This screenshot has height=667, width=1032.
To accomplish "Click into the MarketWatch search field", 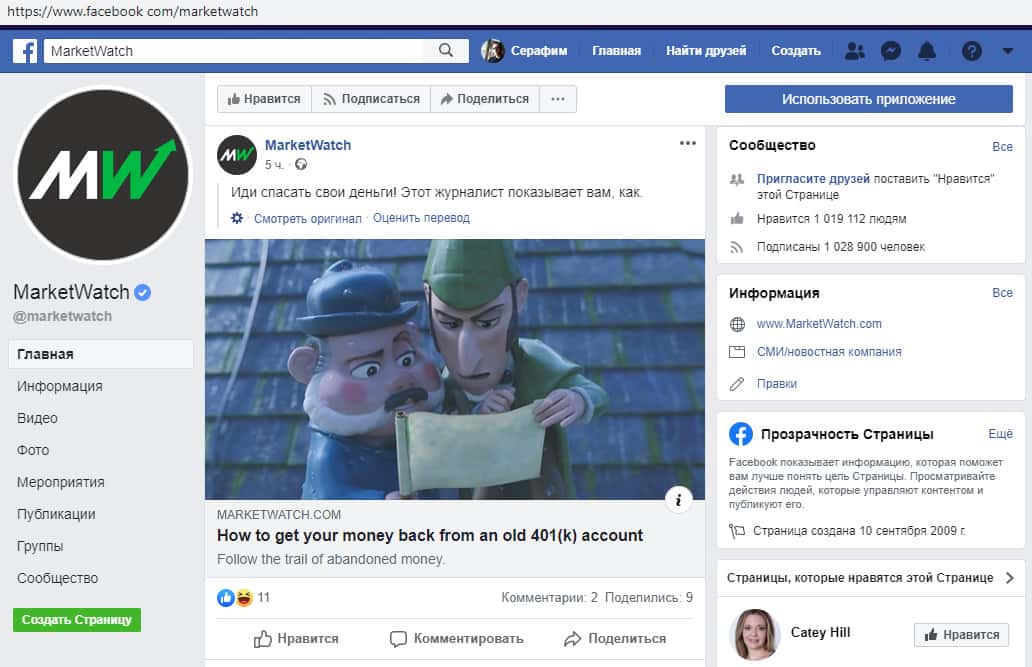I will point(234,51).
